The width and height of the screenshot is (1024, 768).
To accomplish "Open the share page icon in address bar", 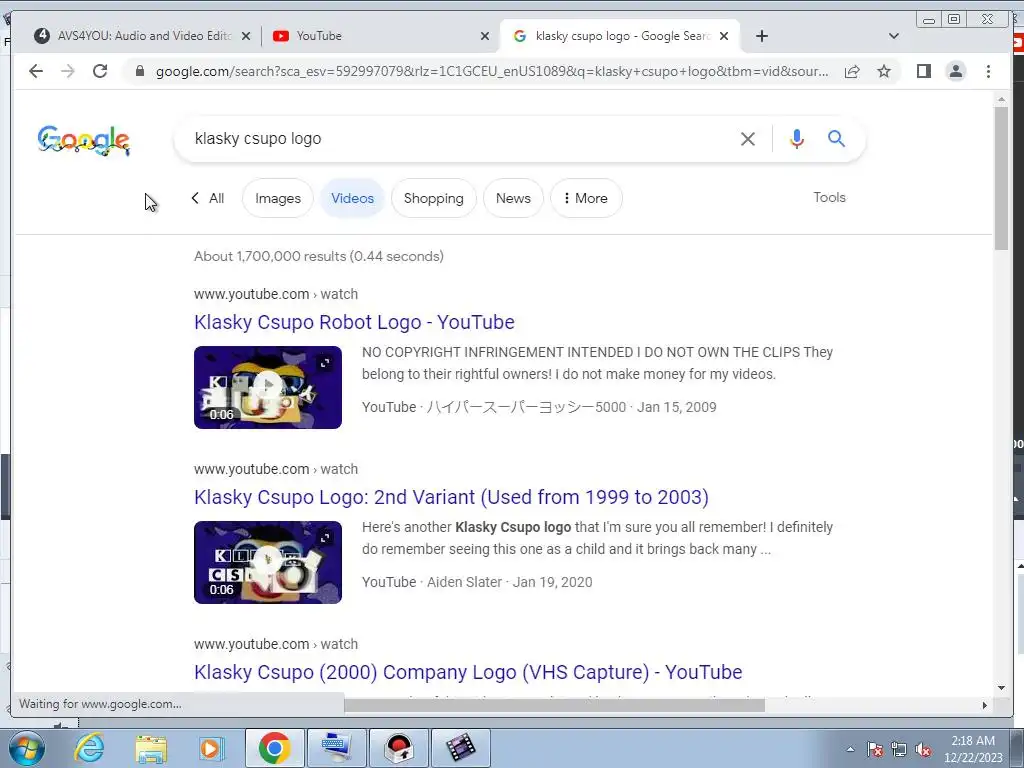I will (x=852, y=71).
